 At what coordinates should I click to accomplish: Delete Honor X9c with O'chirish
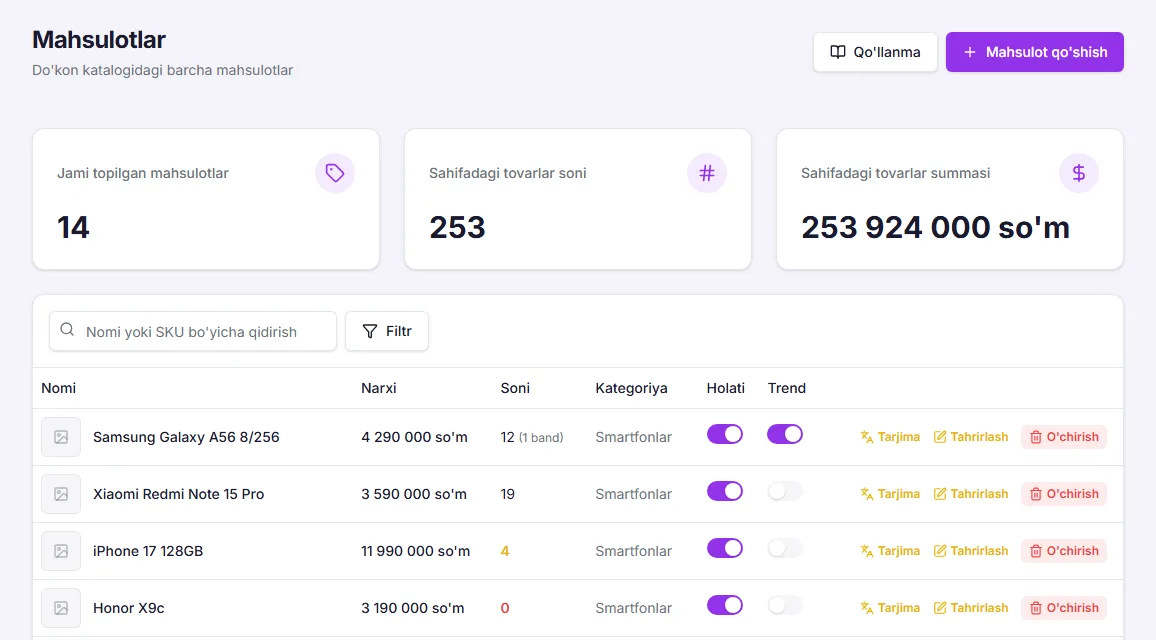point(1064,608)
